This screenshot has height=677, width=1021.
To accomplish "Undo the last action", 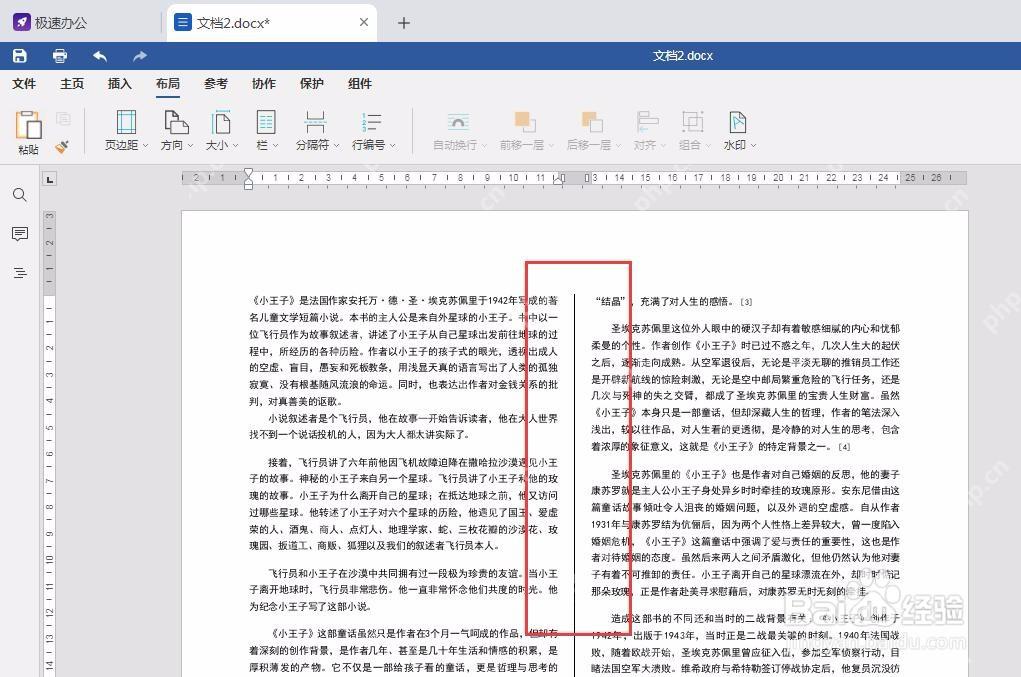I will click(100, 56).
